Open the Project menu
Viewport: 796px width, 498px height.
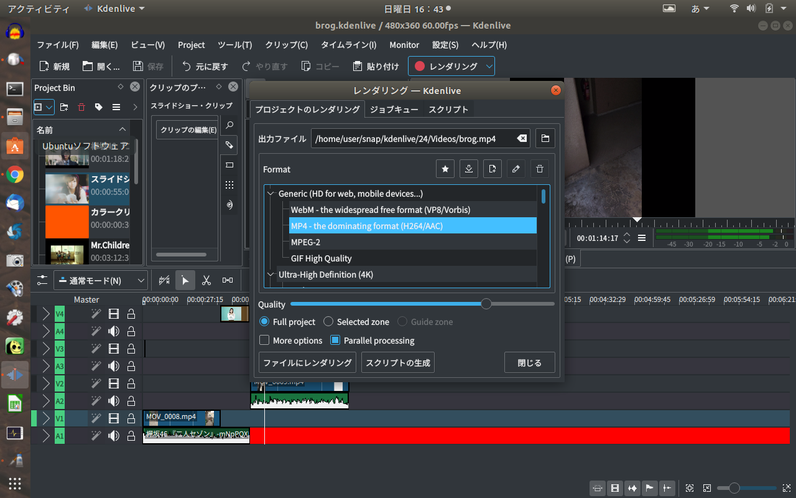[x=191, y=45]
